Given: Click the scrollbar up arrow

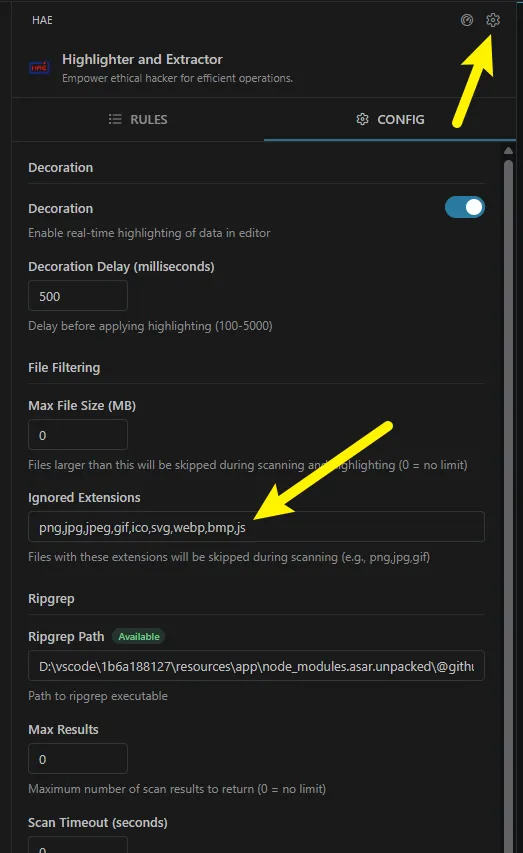Looking at the screenshot, I should [508, 151].
